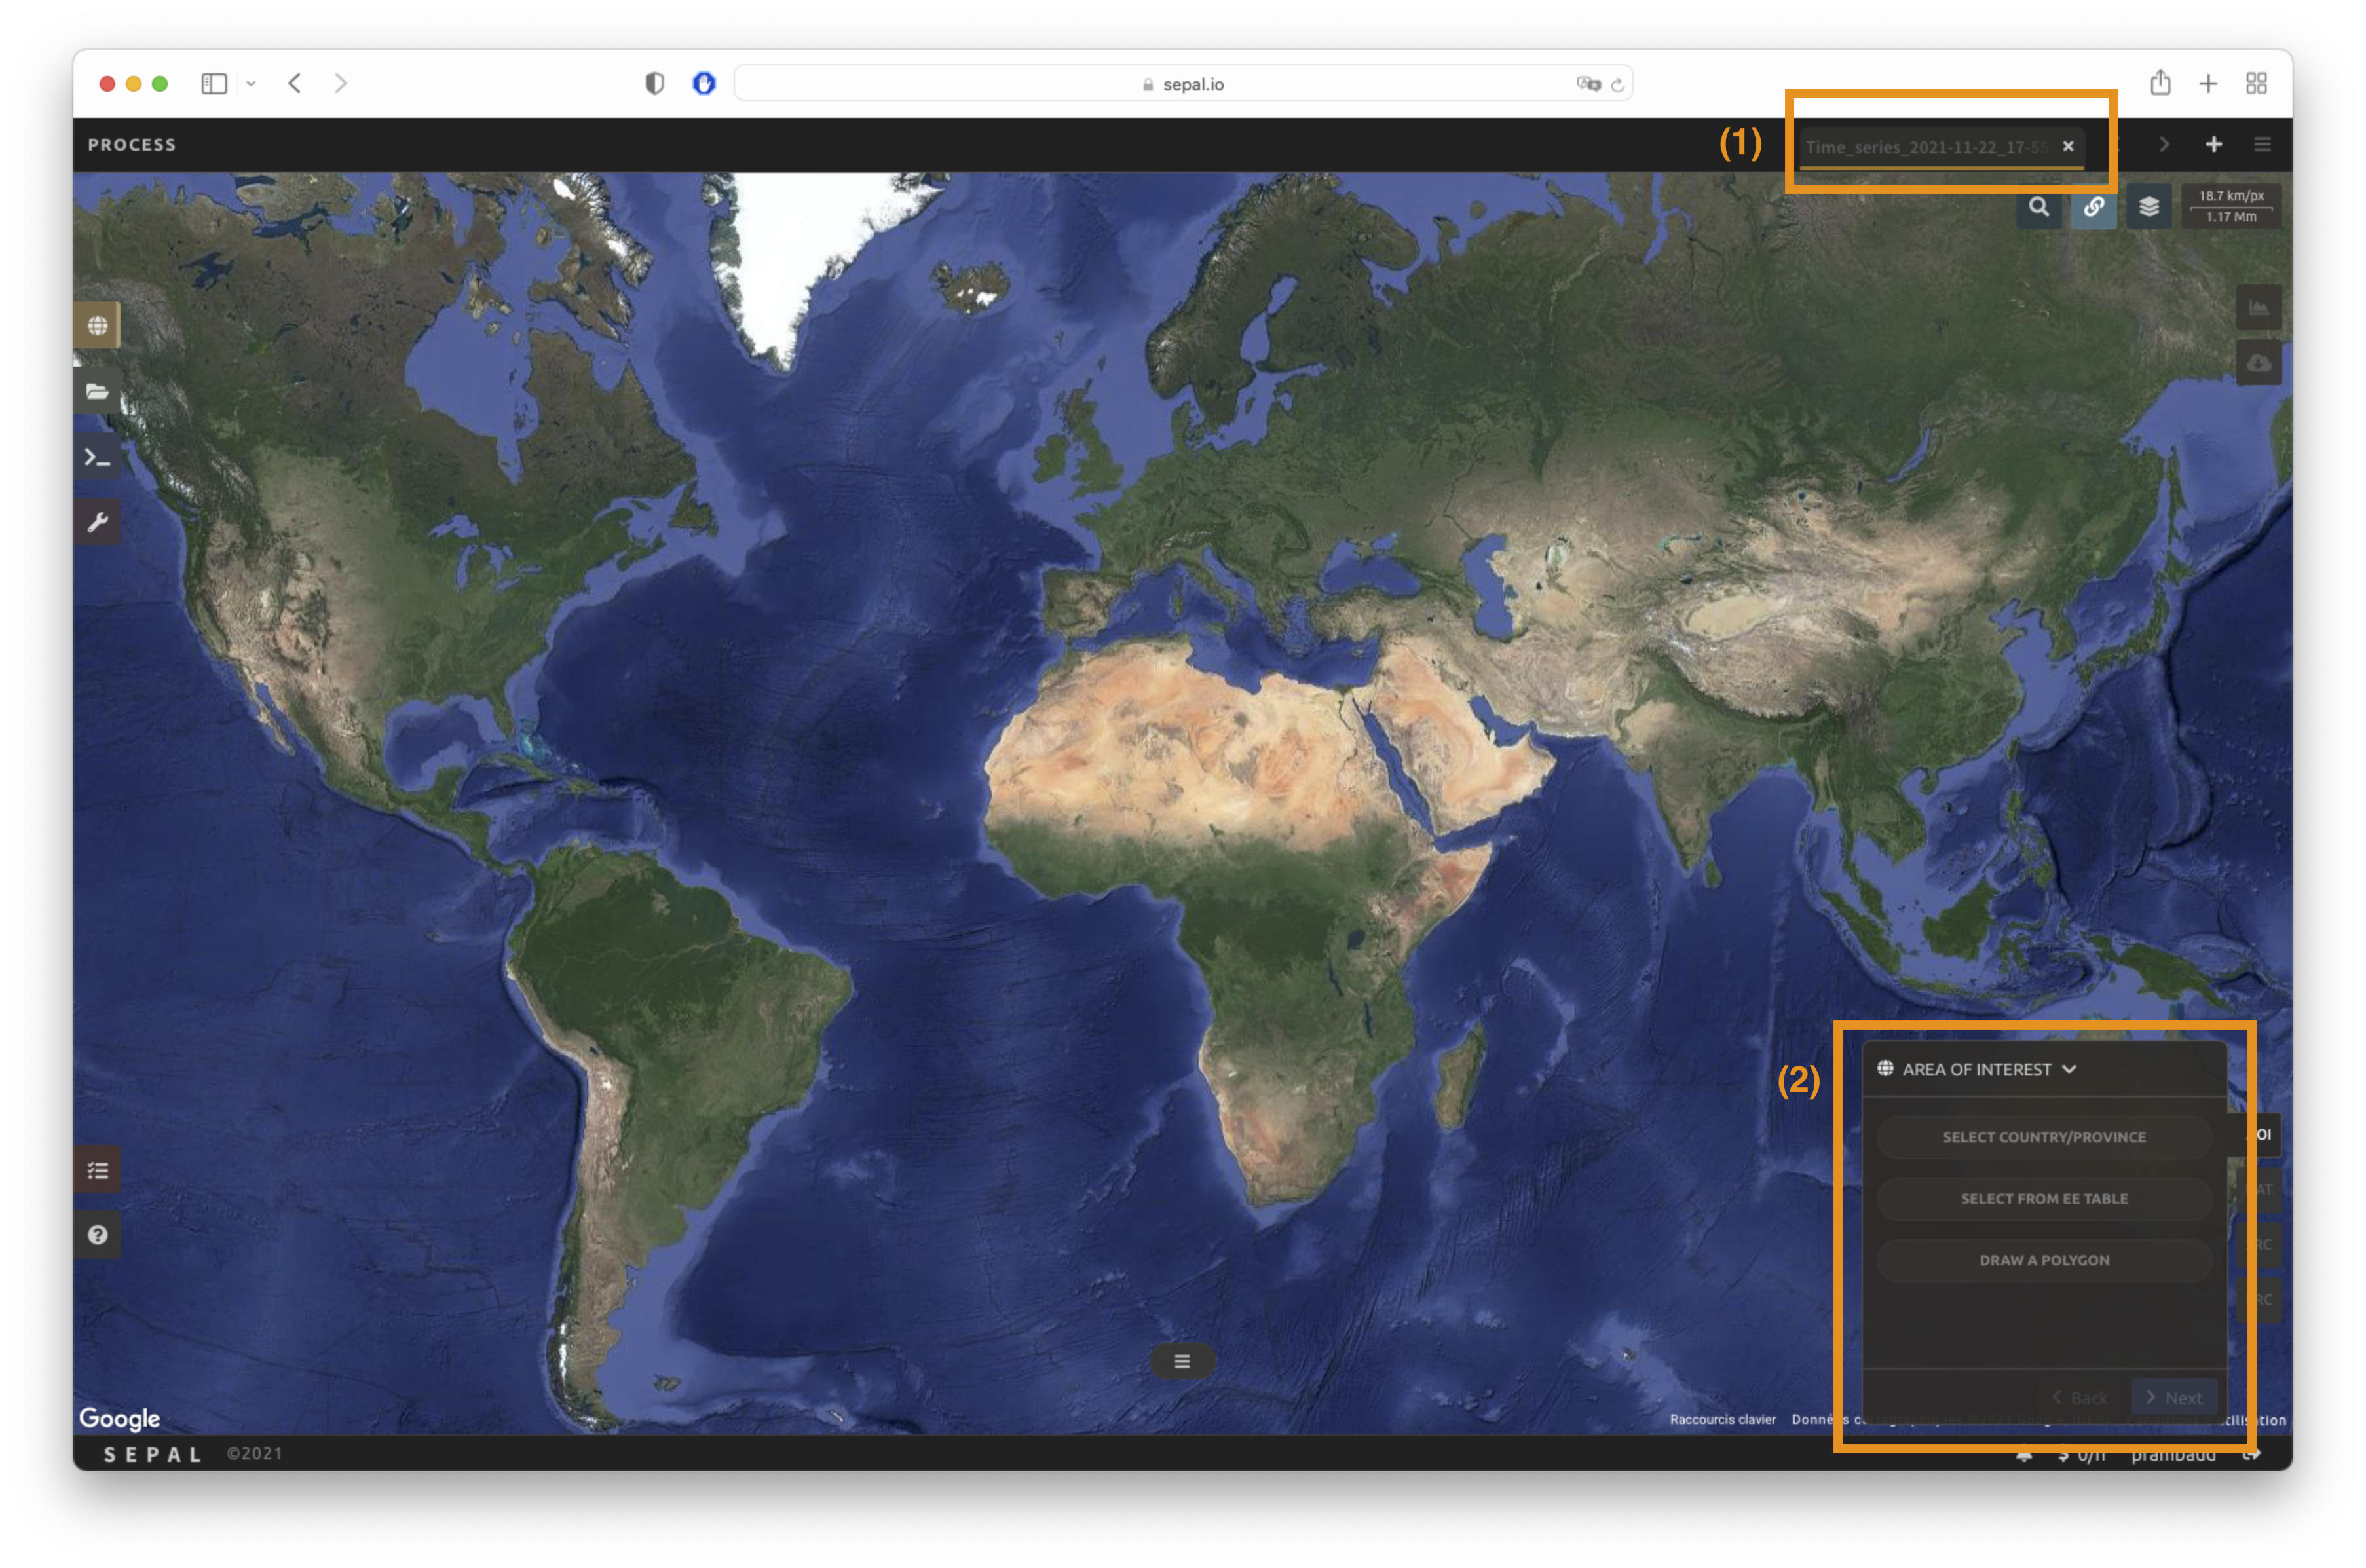This screenshot has height=1568, width=2366.
Task: Open the Help question mark icon
Action: pos(97,1235)
